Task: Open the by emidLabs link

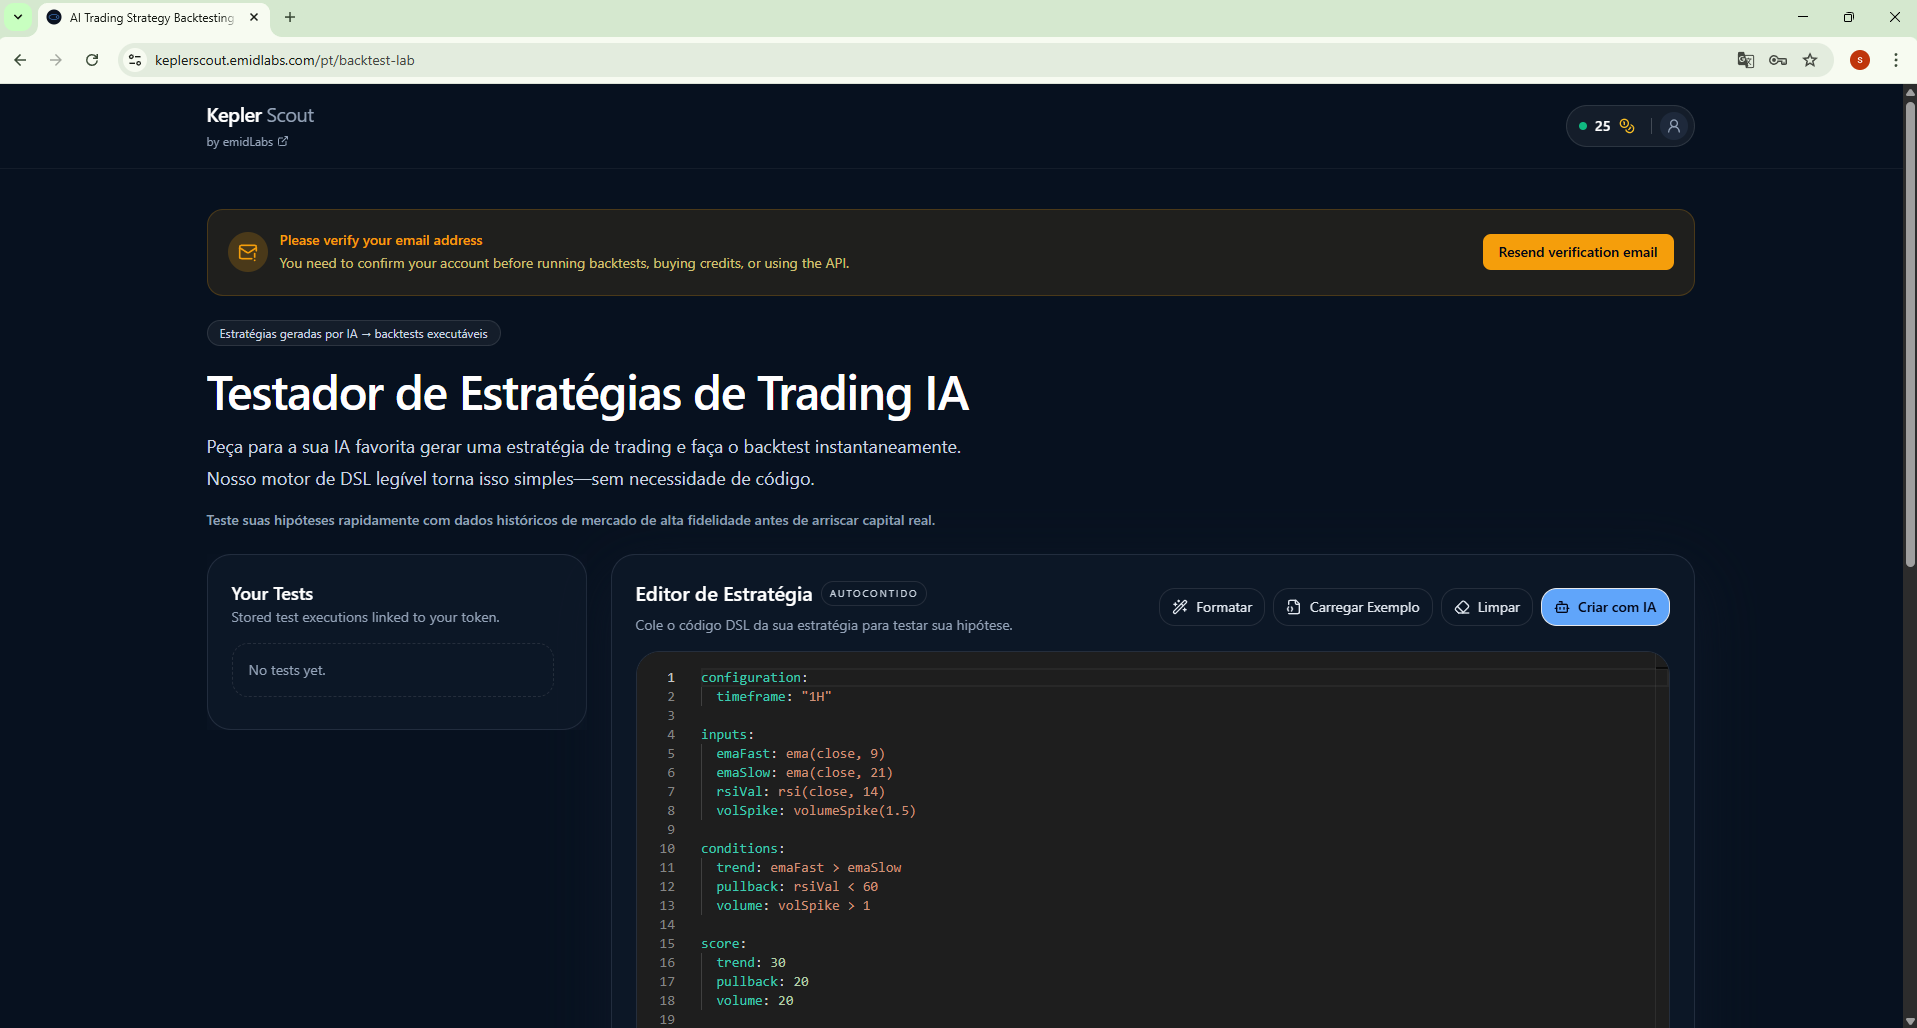Action: [x=247, y=142]
